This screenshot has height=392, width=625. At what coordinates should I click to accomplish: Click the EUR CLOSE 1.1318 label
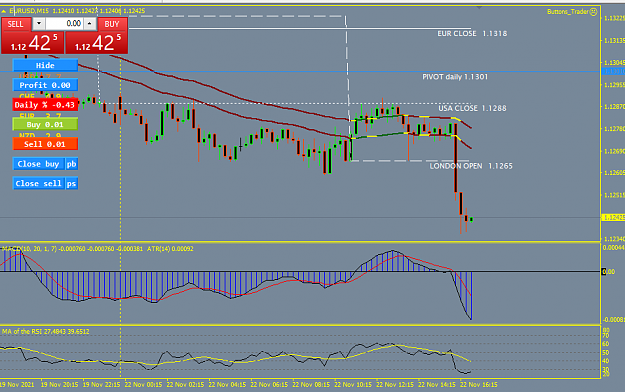coord(472,33)
